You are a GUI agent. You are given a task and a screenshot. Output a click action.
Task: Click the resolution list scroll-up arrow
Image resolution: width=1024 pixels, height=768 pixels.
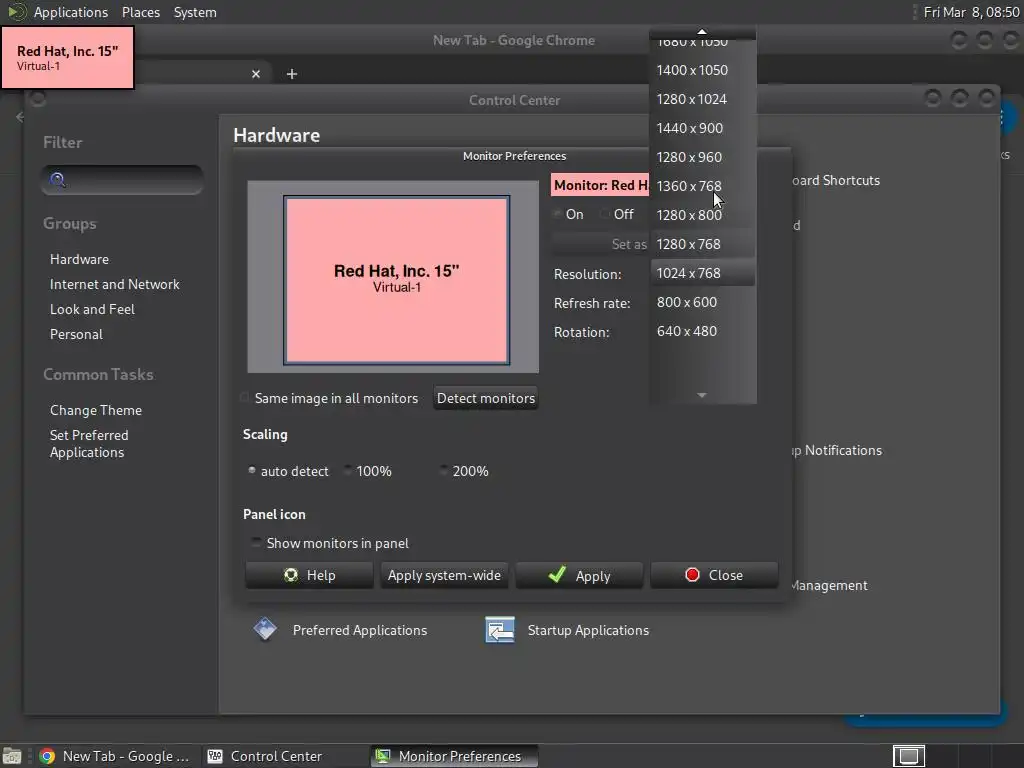coord(702,31)
